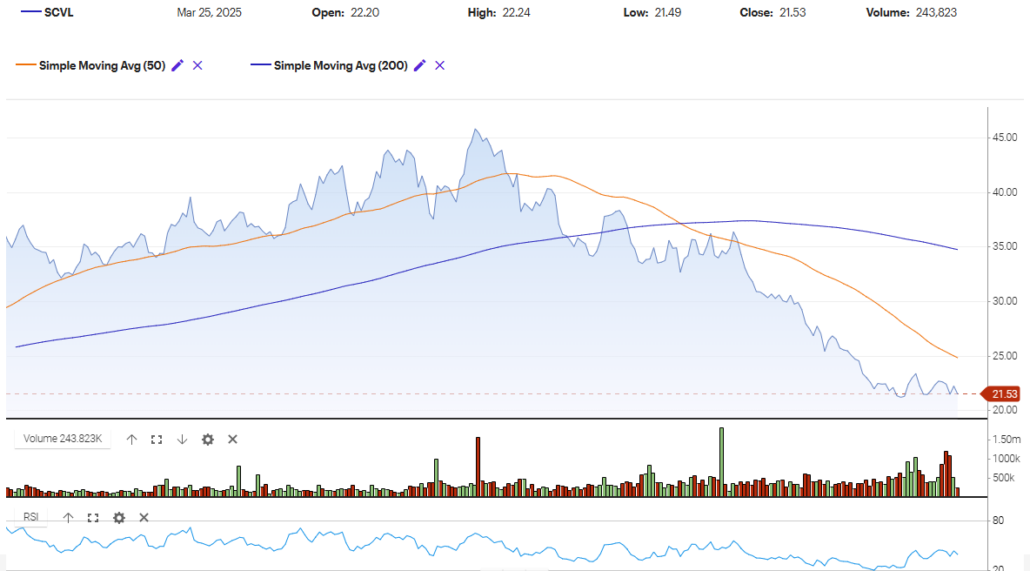Remove the Simple Moving Avg (50) indicator
Viewport: 1030px width, 571px height.
point(197,65)
